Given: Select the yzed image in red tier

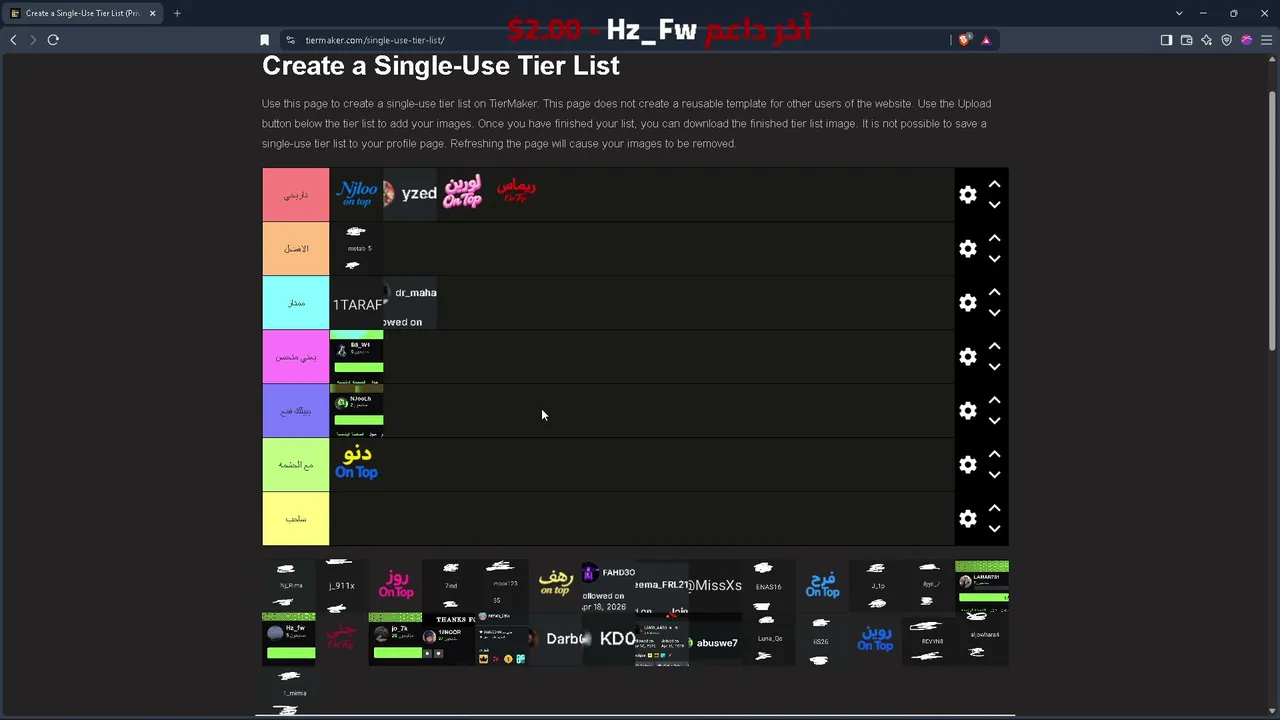Looking at the screenshot, I should [x=410, y=194].
